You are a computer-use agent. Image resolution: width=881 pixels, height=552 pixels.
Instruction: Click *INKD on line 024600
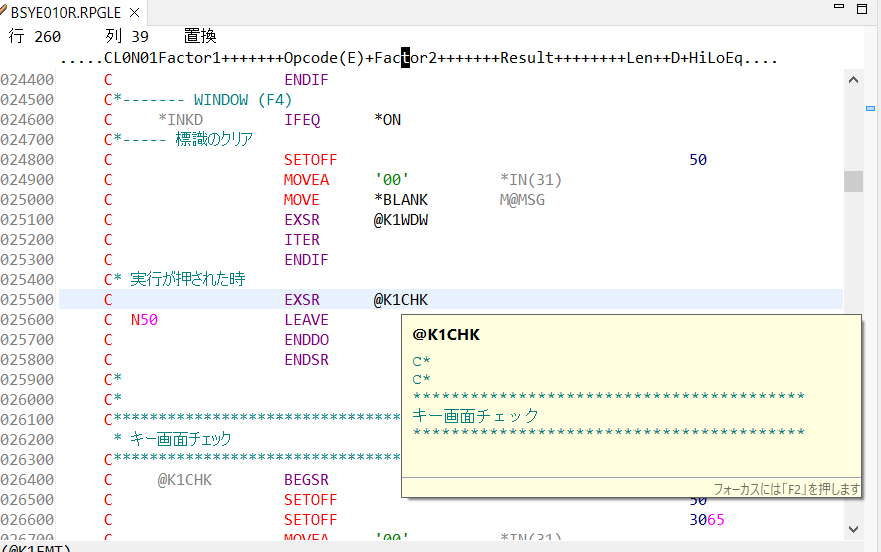[180, 120]
